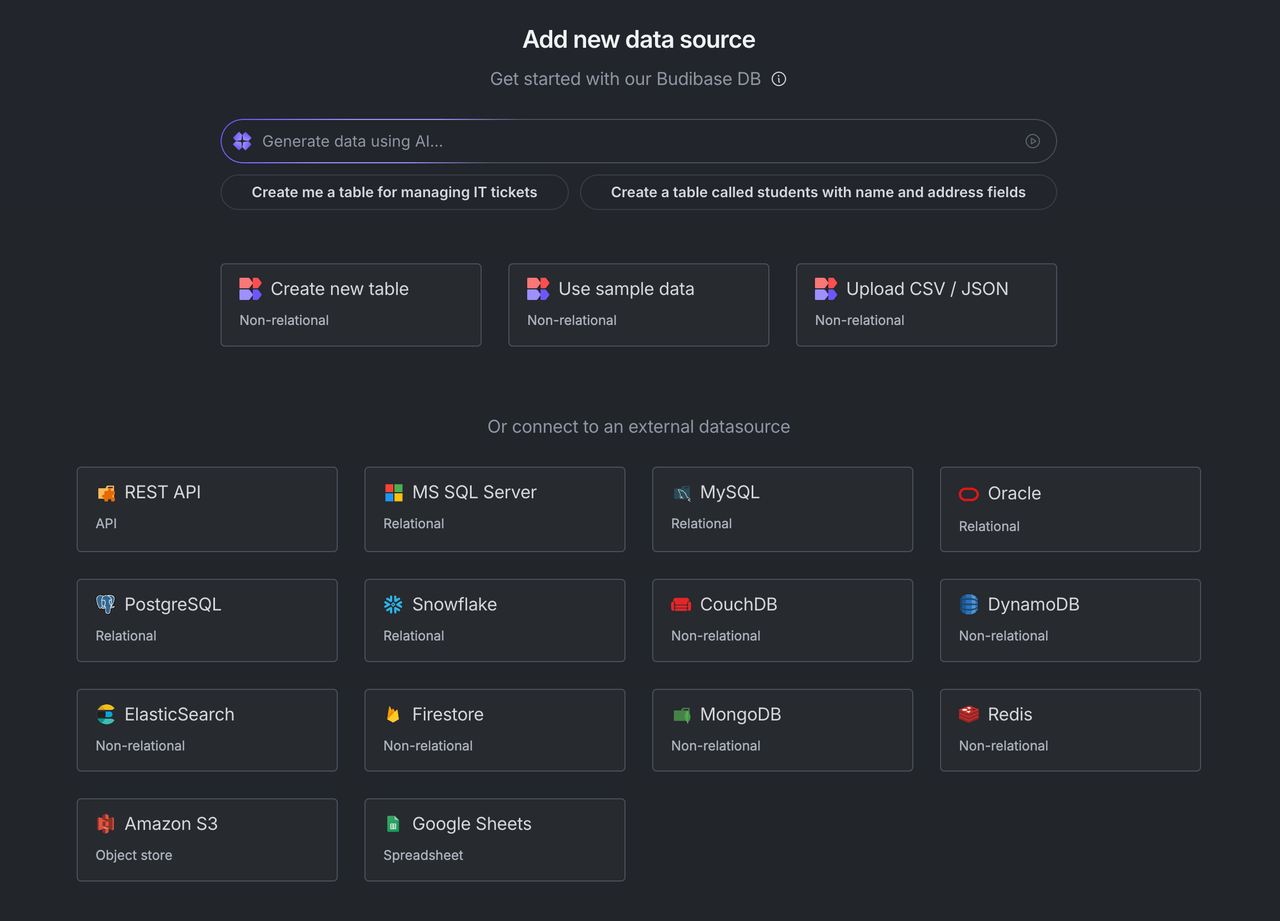Screen dimensions: 1280x921
Task: Choose the IT tickets table suggestion
Action: [x=394, y=192]
